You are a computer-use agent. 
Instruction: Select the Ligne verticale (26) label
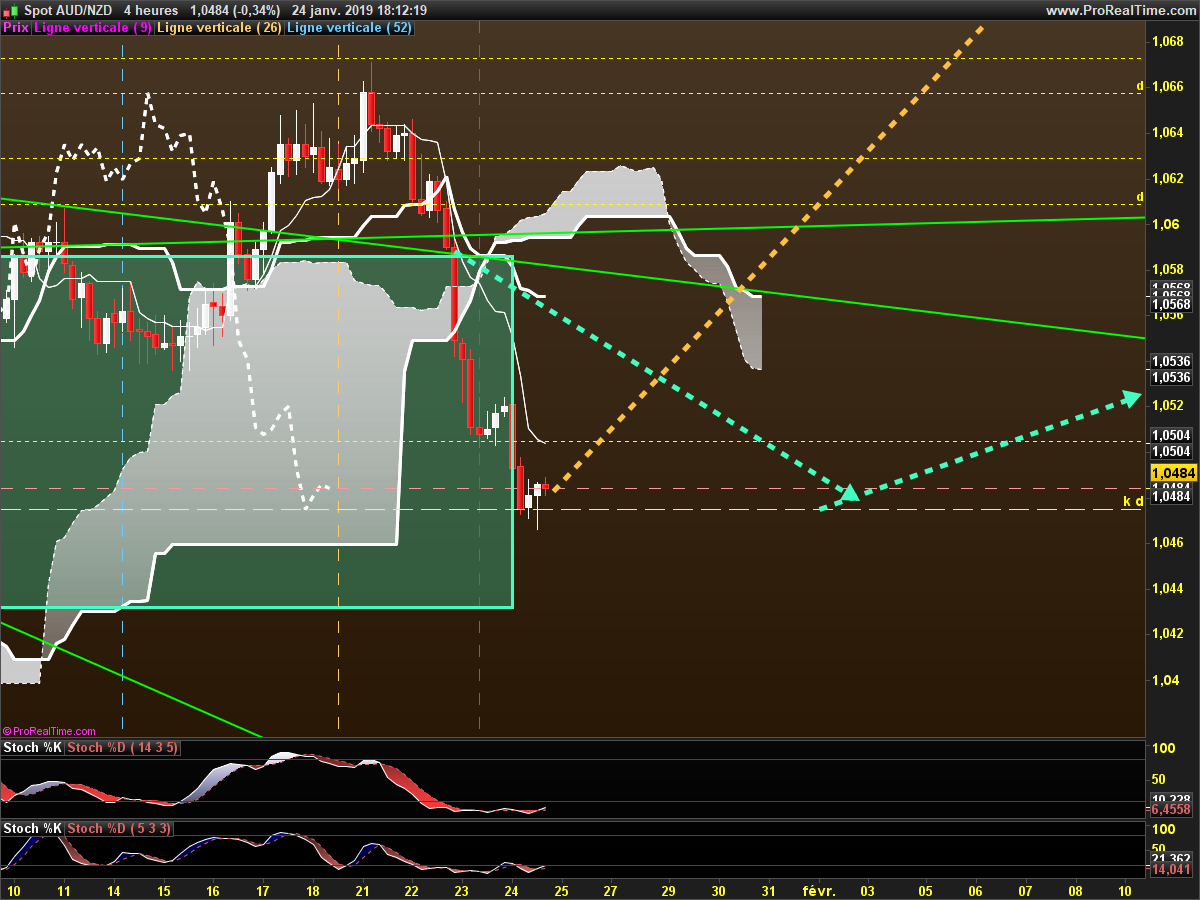(x=221, y=28)
